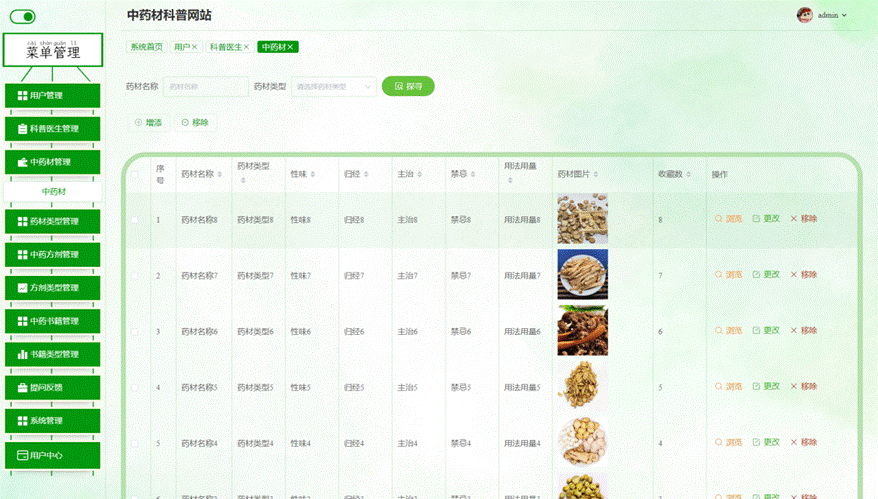Sort by 用法用量 column
878x499 pixels.
point(510,180)
